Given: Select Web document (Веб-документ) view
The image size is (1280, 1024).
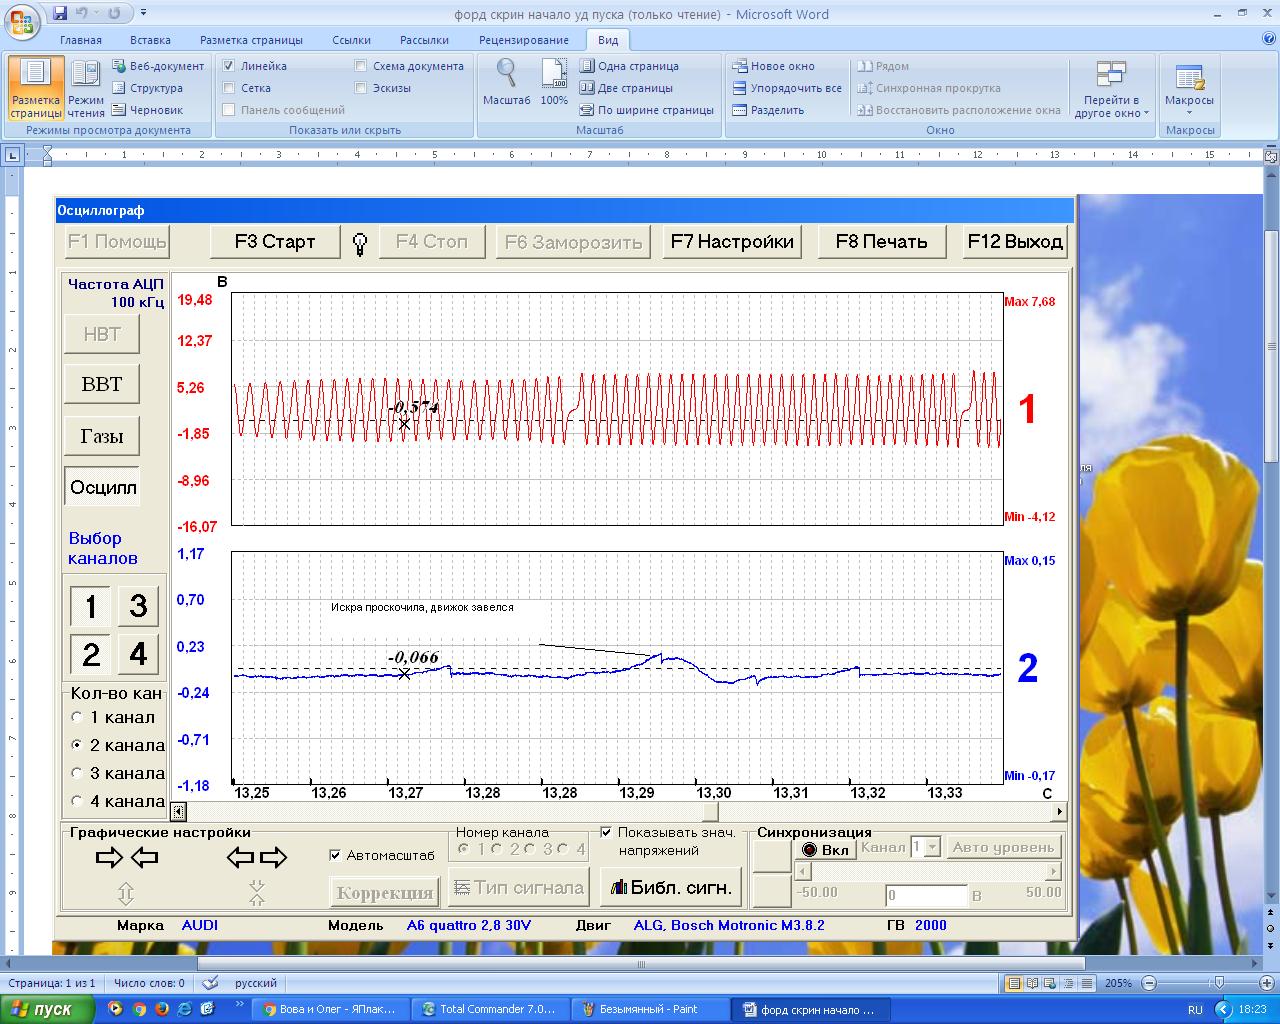Looking at the screenshot, I should coord(158,66).
